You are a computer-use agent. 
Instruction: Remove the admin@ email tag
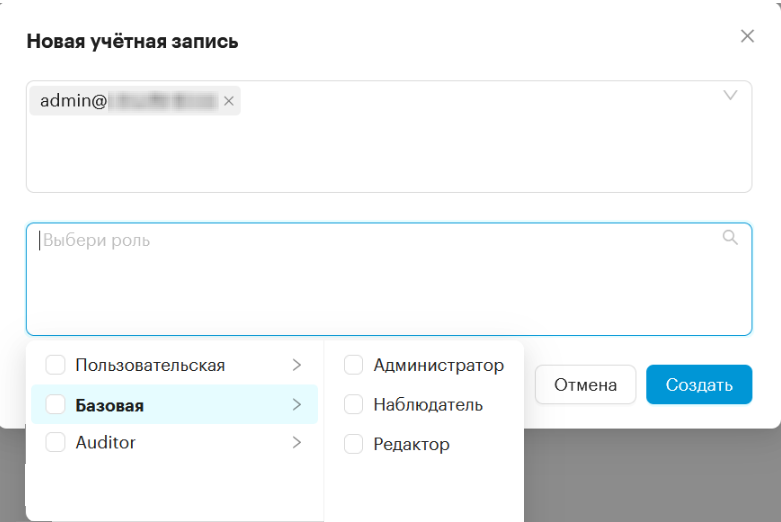pos(229,101)
